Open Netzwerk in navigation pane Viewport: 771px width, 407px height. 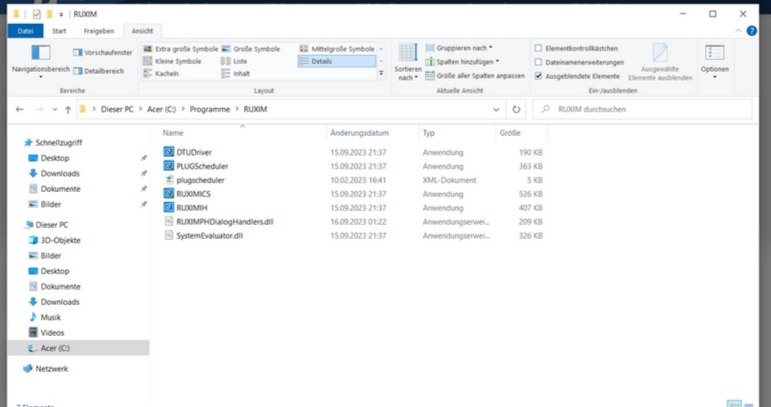coord(52,369)
